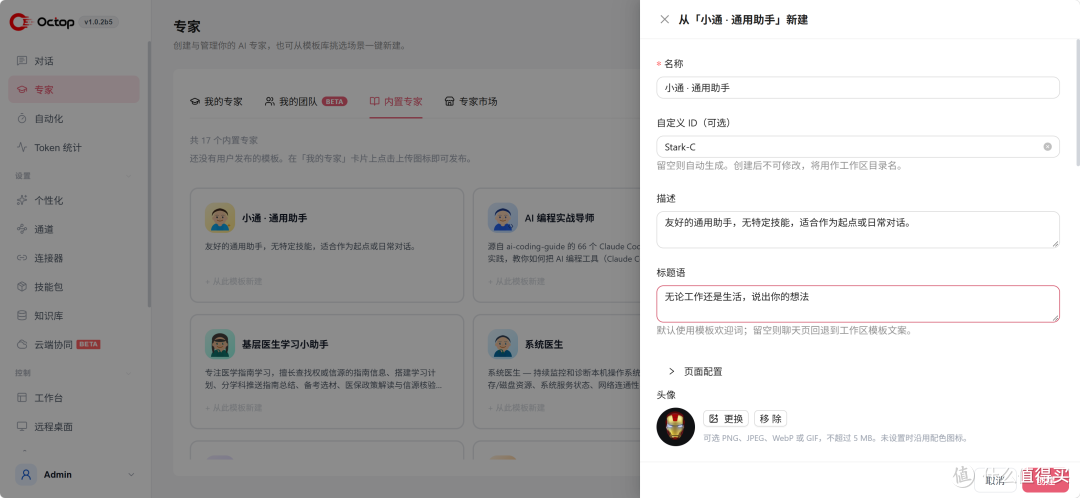Open the 对话 sidebar item
The height and width of the screenshot is (498, 1080).
point(74,61)
